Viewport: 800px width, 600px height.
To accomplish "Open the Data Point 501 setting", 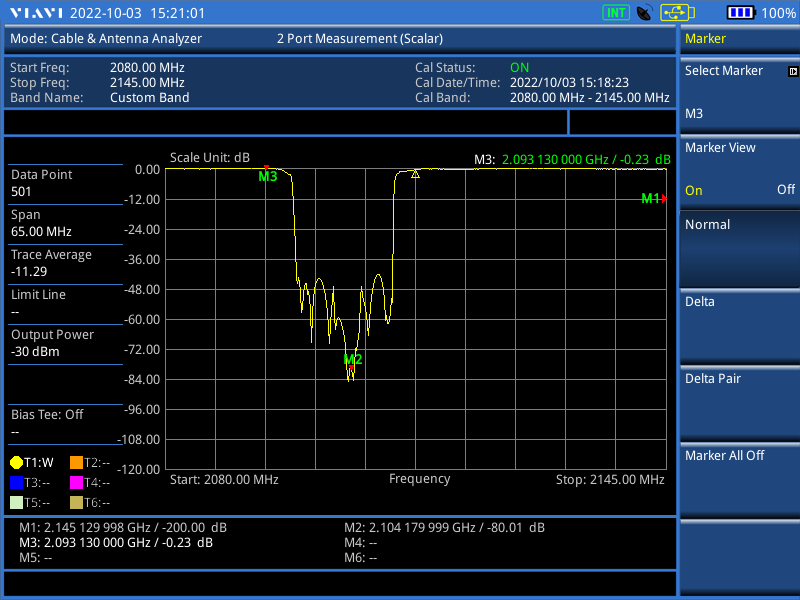I will (65, 184).
